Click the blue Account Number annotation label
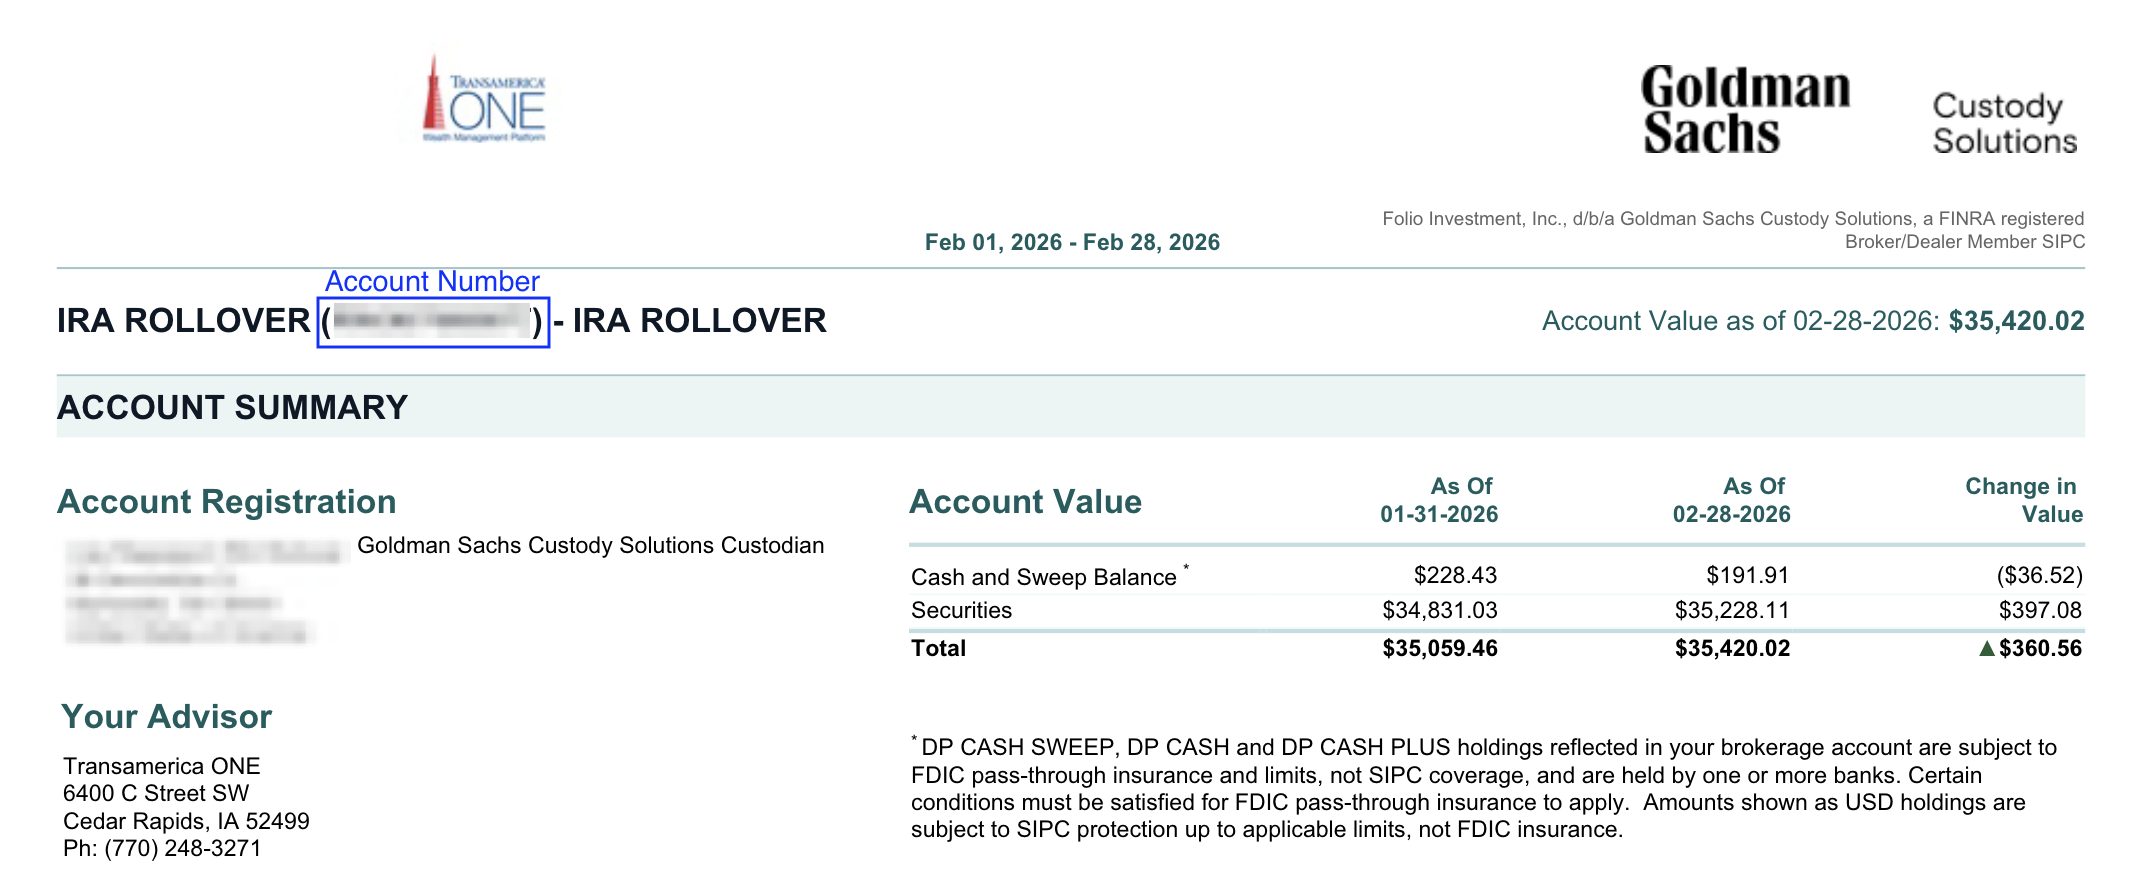The height and width of the screenshot is (874, 2130). (x=432, y=281)
